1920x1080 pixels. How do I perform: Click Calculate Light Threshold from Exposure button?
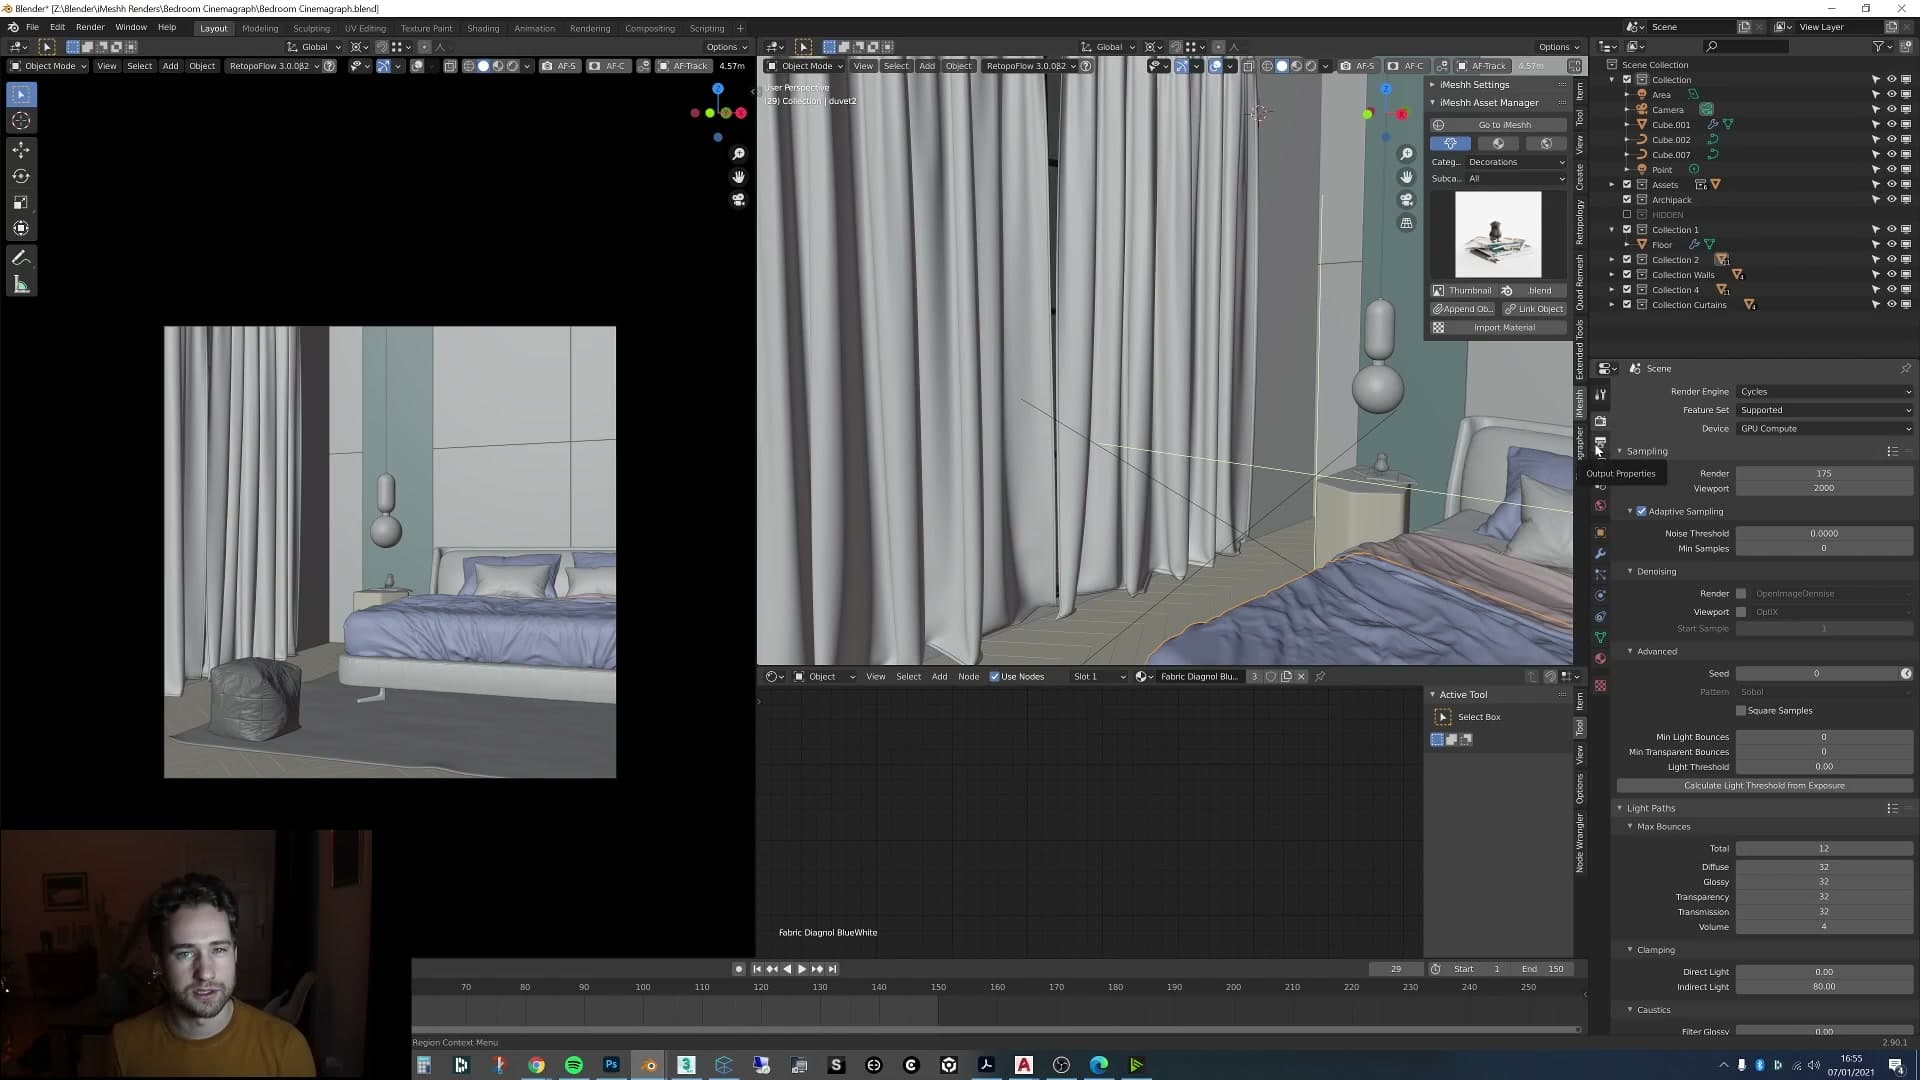pos(1764,786)
